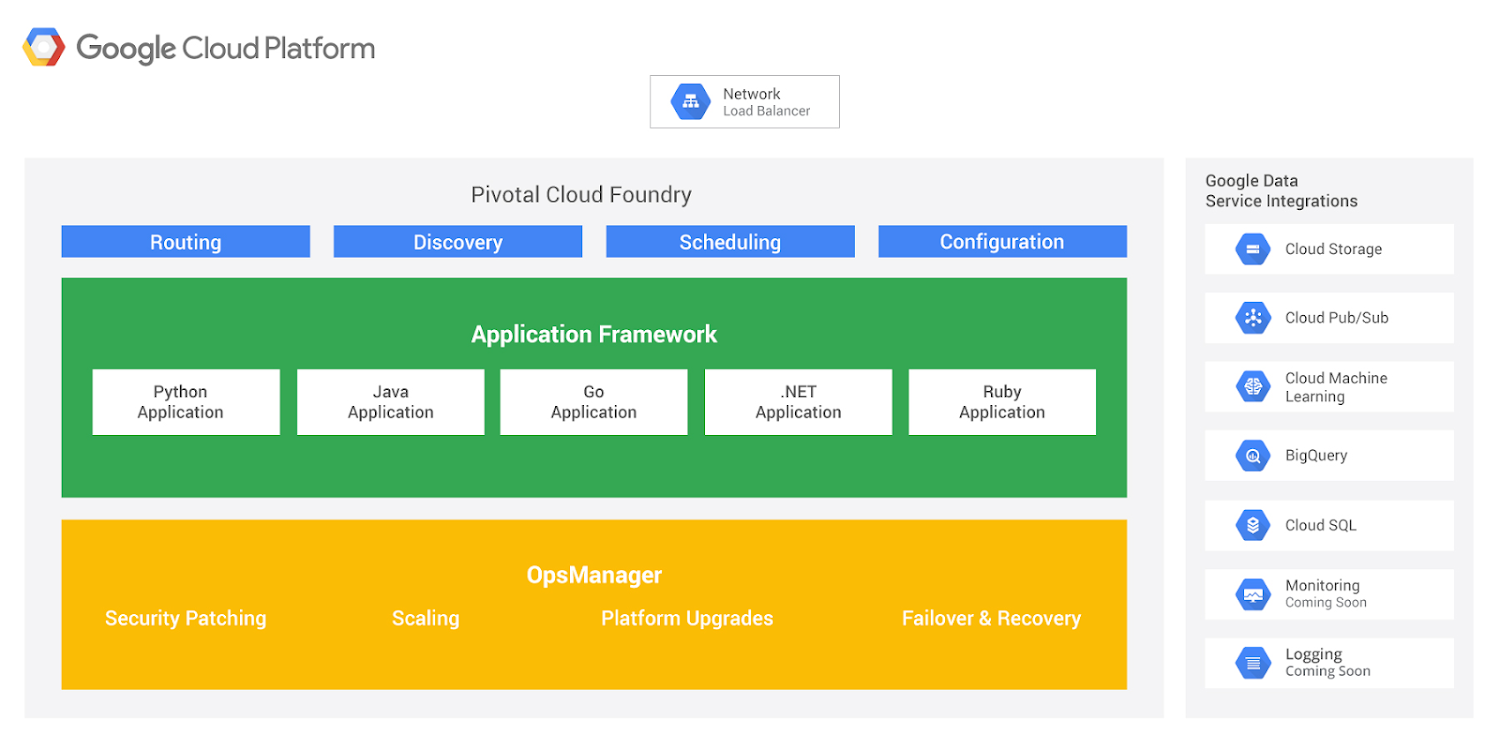This screenshot has height=750, width=1500.
Task: Click the Ruby Application box
Action: [x=1002, y=402]
